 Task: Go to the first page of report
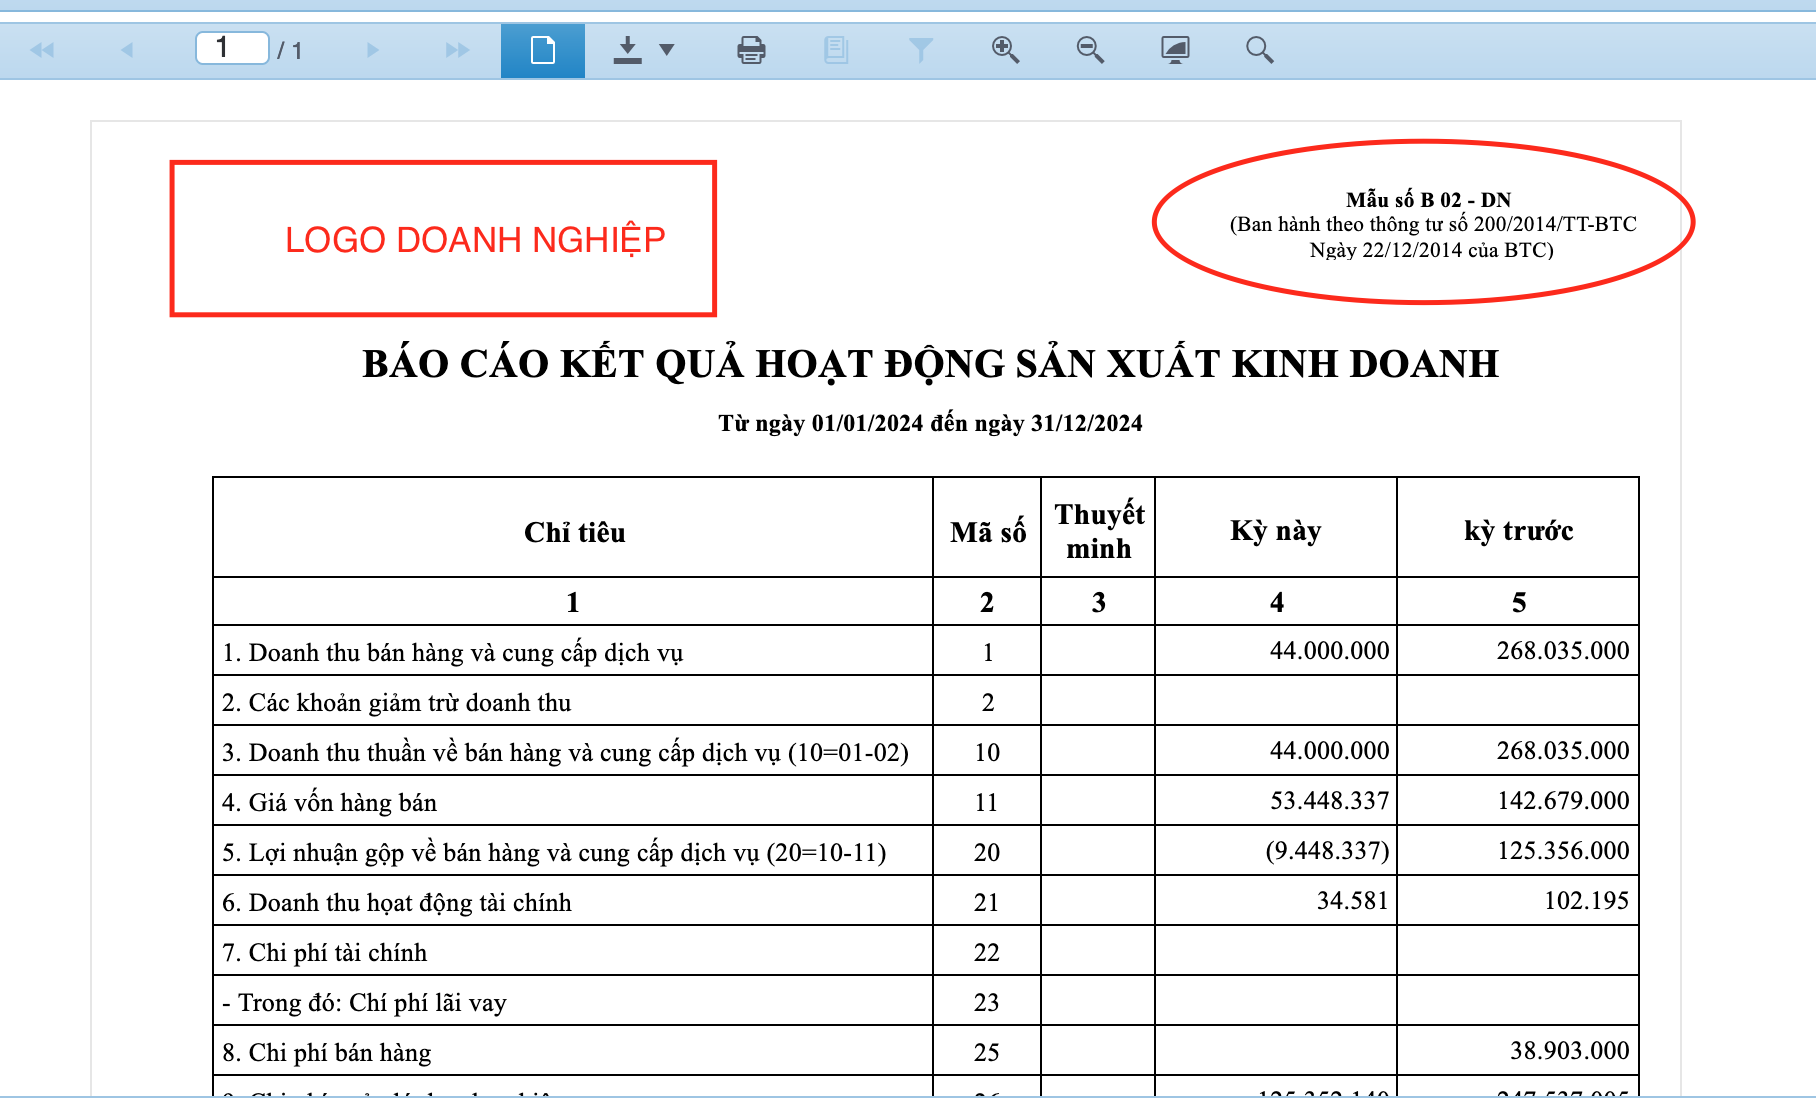[42, 50]
